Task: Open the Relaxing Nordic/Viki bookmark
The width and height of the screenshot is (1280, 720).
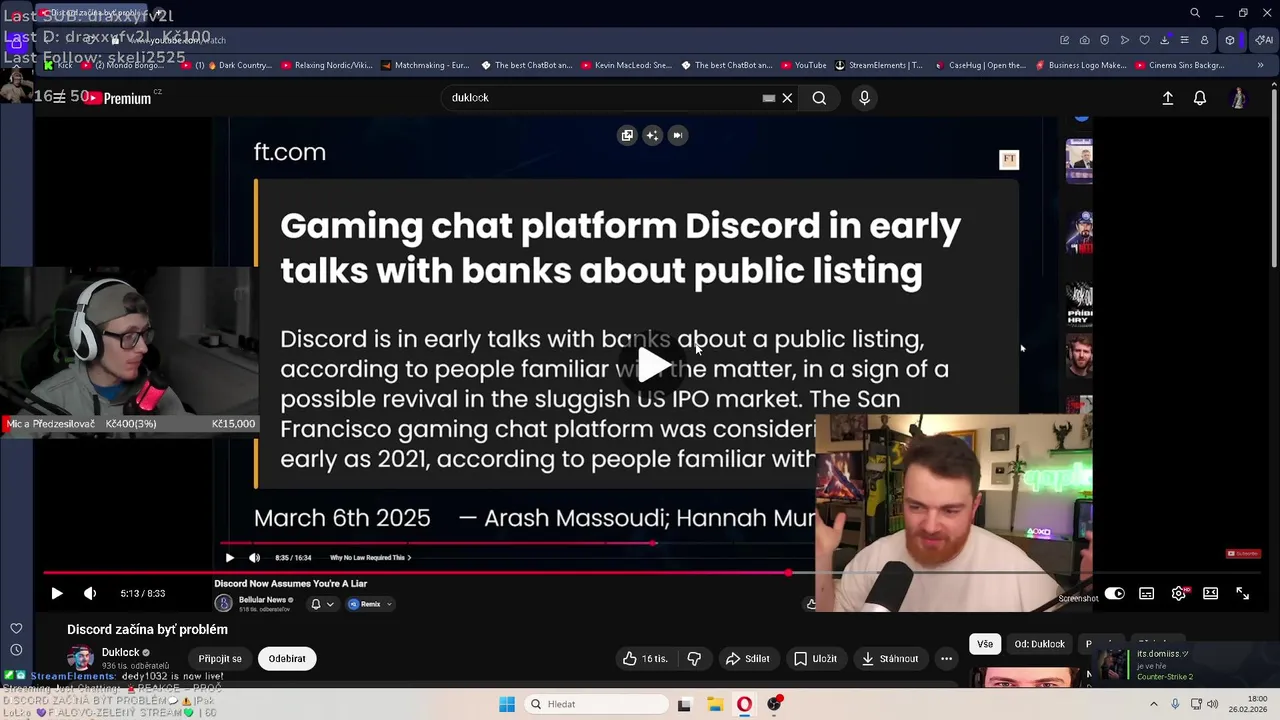Action: click(x=328, y=65)
